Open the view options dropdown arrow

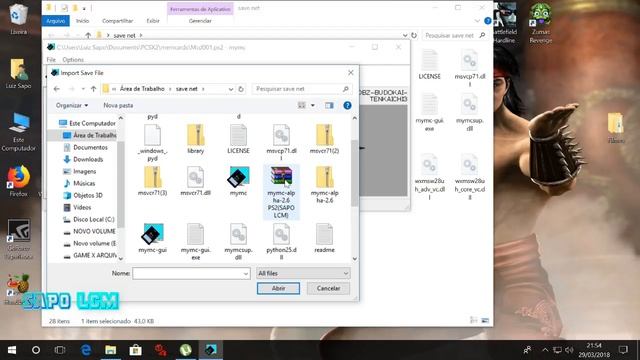point(313,105)
